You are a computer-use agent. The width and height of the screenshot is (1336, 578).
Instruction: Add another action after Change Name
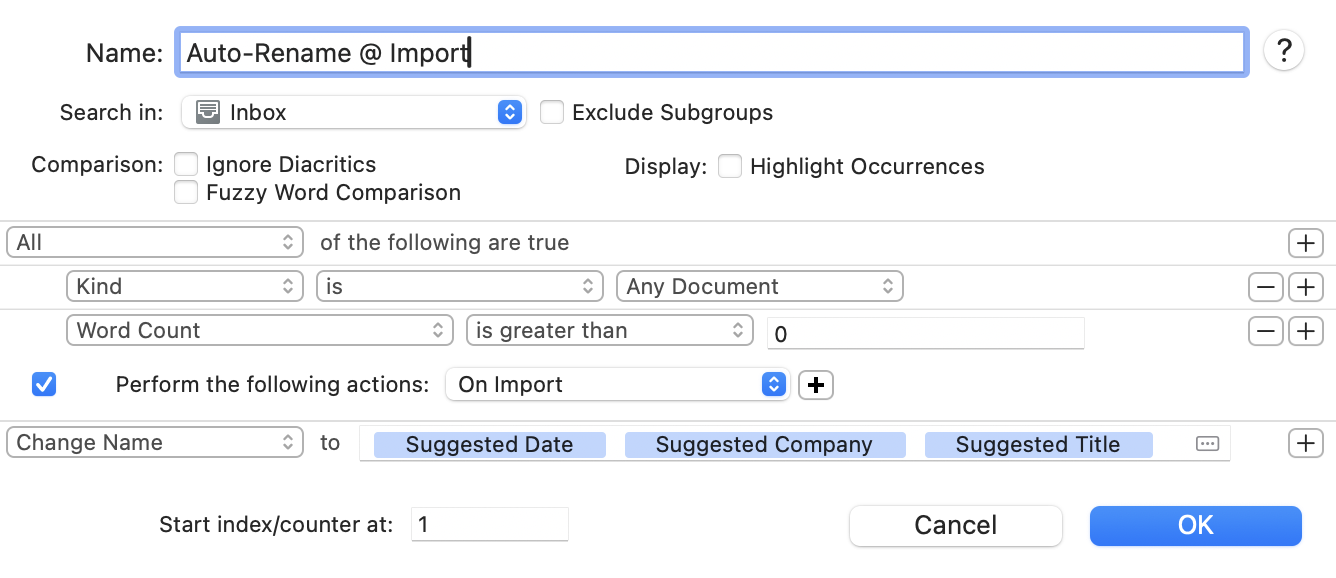point(1305,443)
